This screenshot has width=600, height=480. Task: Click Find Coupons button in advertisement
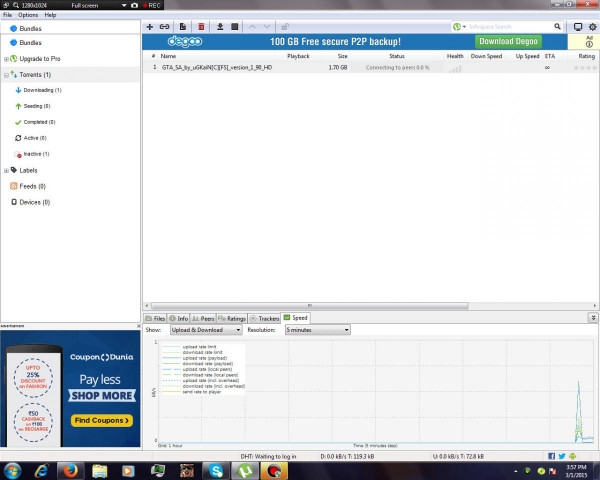point(103,420)
